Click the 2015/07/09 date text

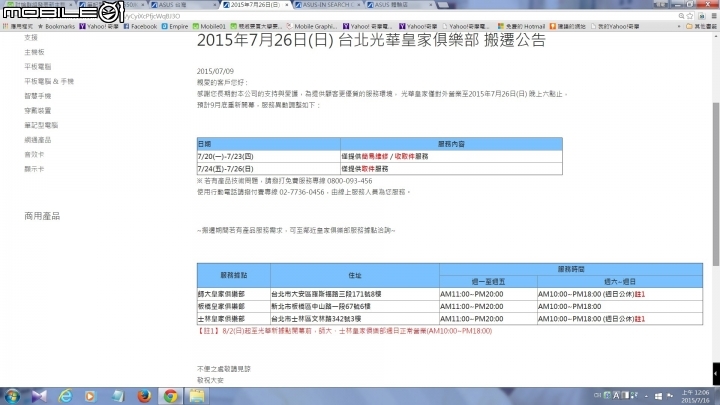coord(215,71)
